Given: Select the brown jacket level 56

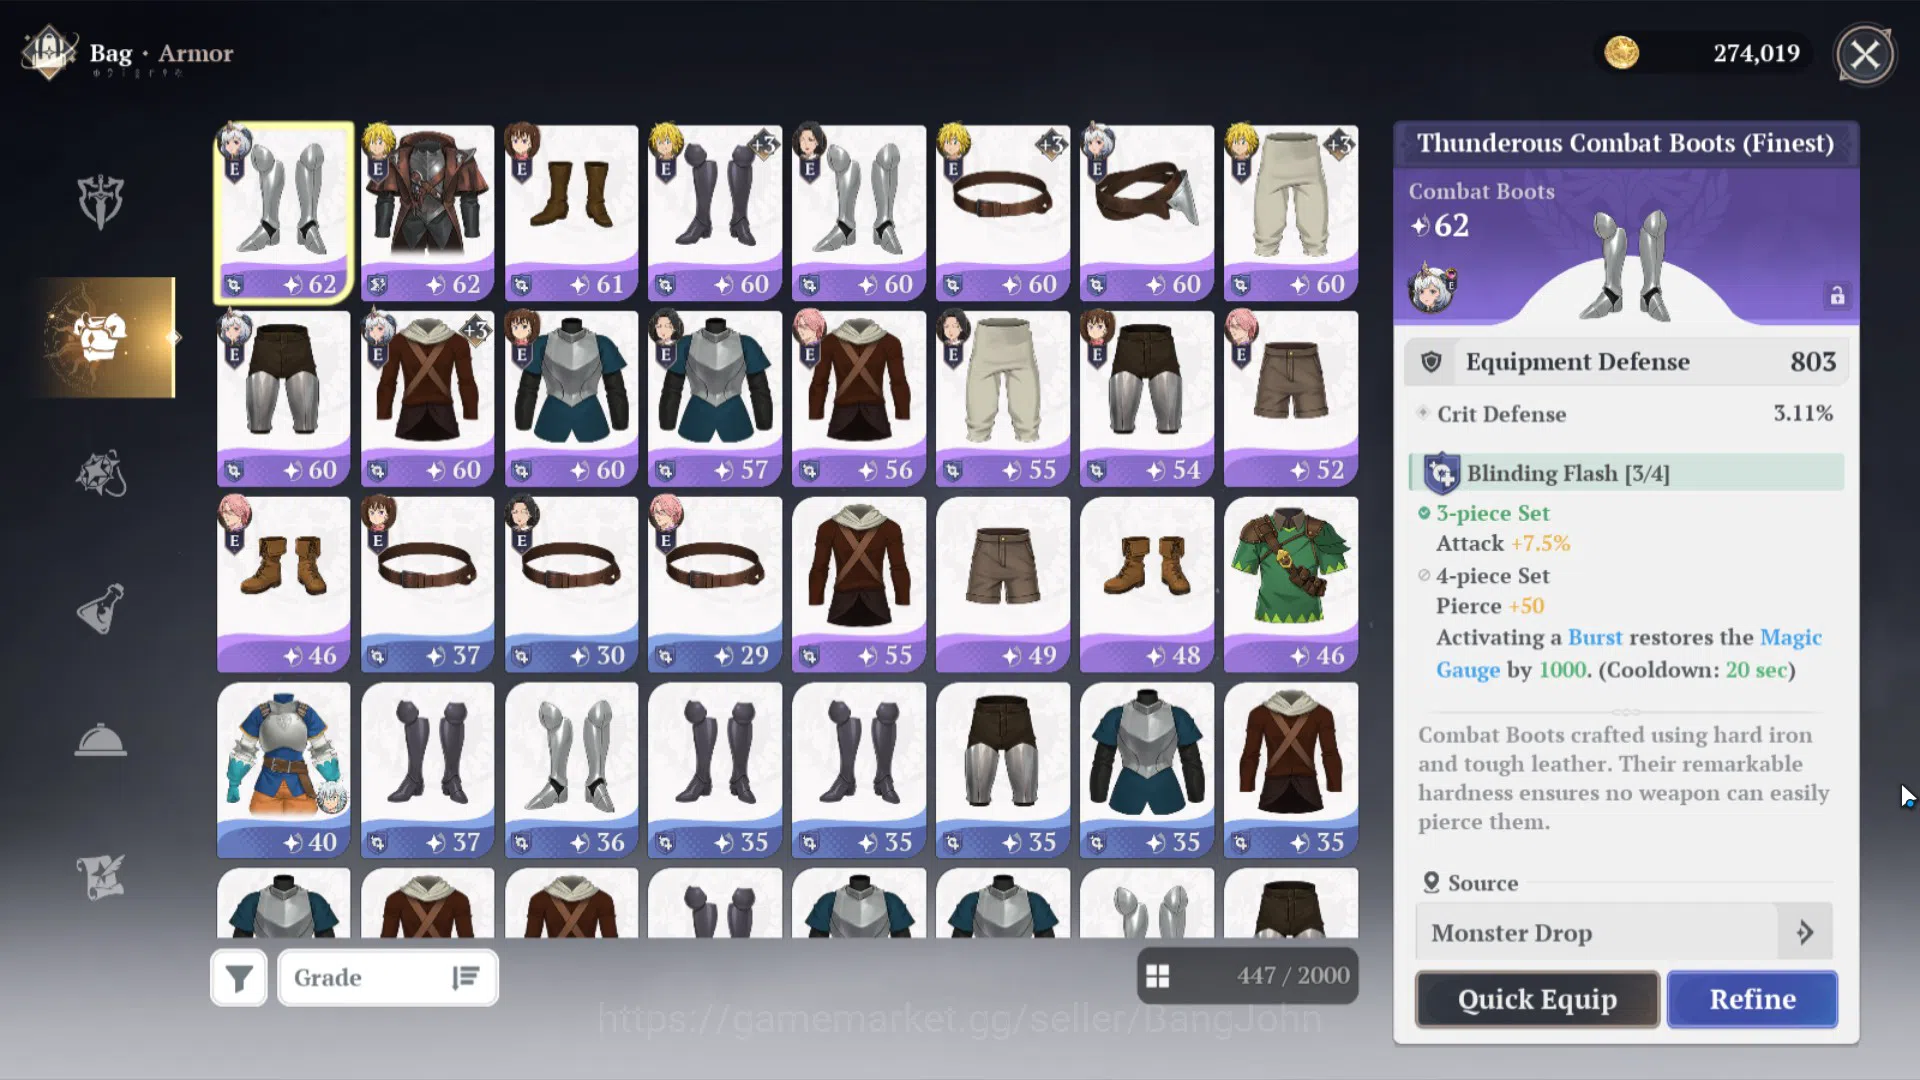Looking at the screenshot, I should point(859,399).
